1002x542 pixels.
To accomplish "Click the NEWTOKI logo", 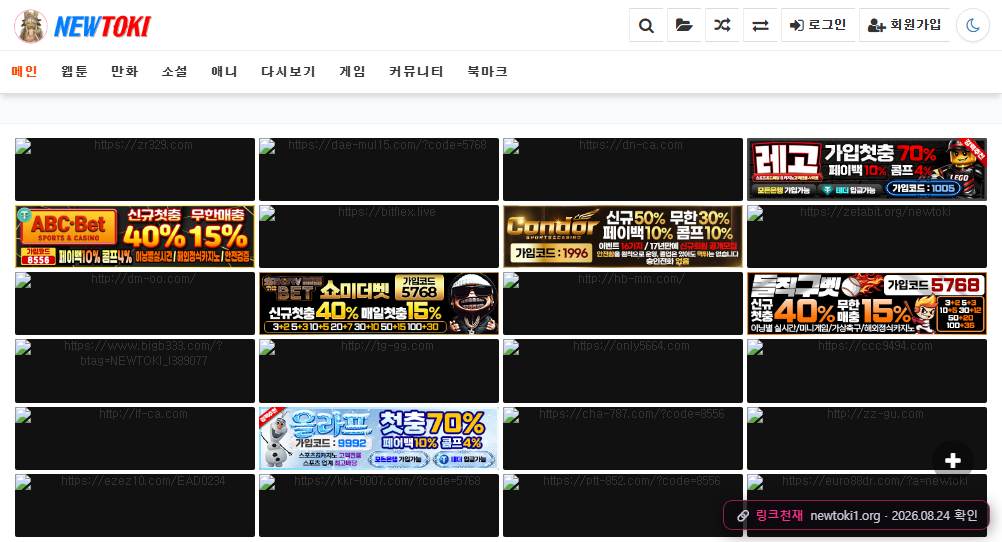I will pos(82,26).
